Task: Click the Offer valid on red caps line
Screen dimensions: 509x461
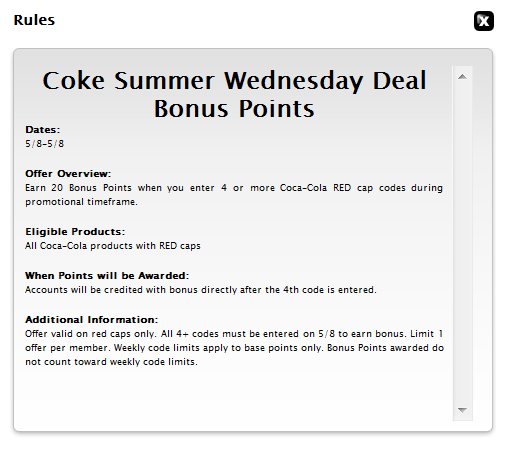Action: click(x=234, y=334)
